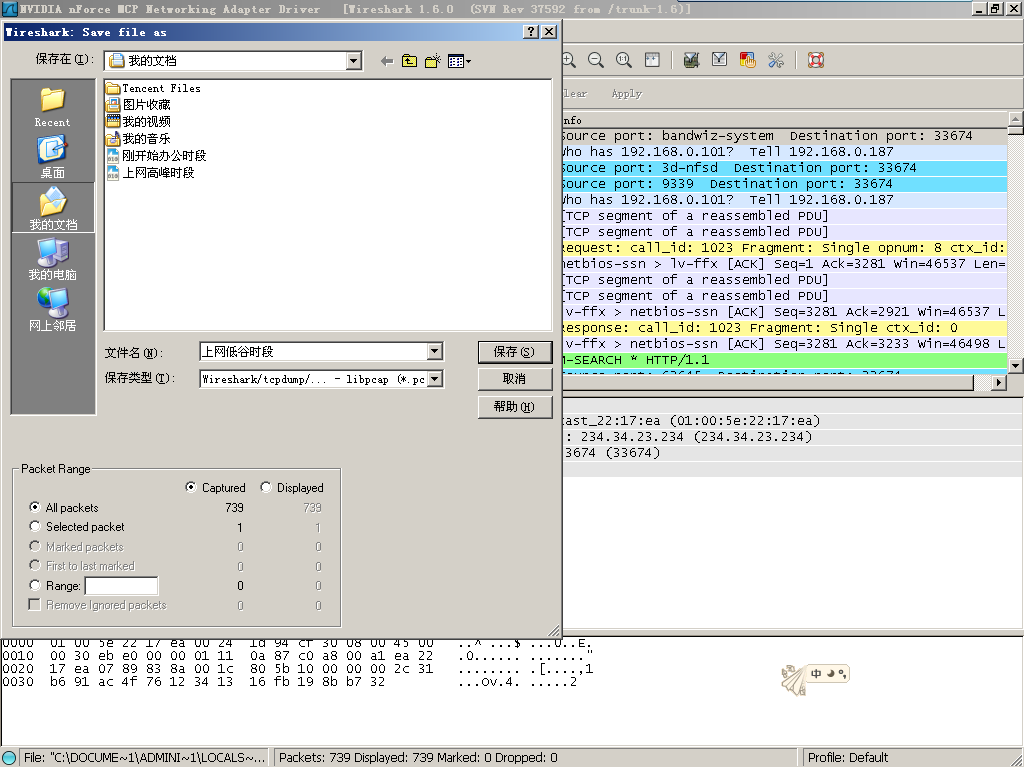Open the view menu button in dialog toolbar
The height and width of the screenshot is (768, 1024).
(x=459, y=61)
